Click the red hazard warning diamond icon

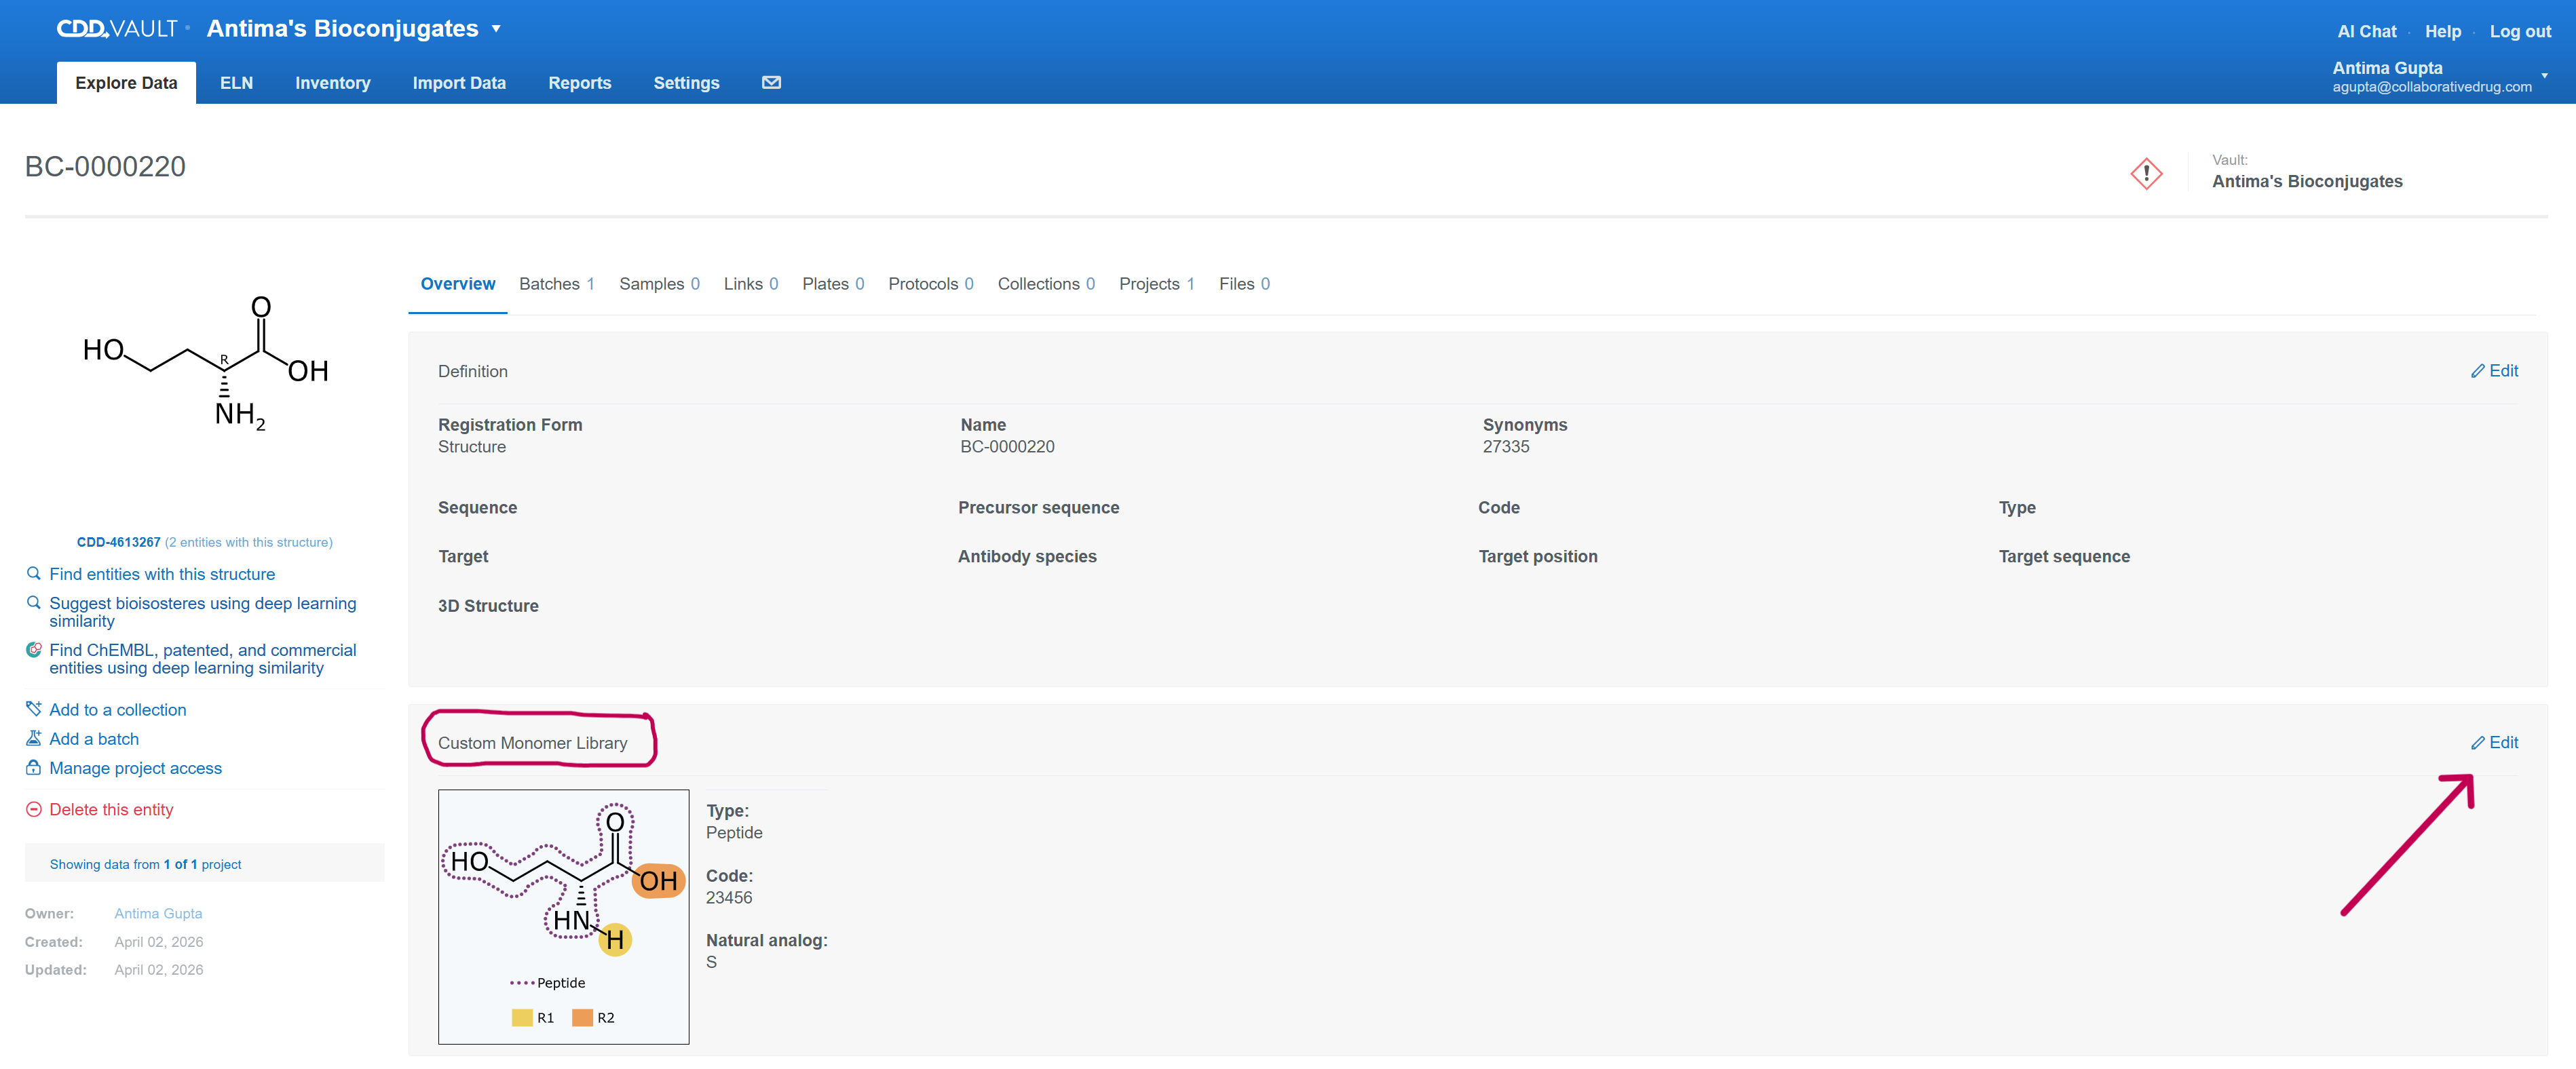click(2146, 173)
